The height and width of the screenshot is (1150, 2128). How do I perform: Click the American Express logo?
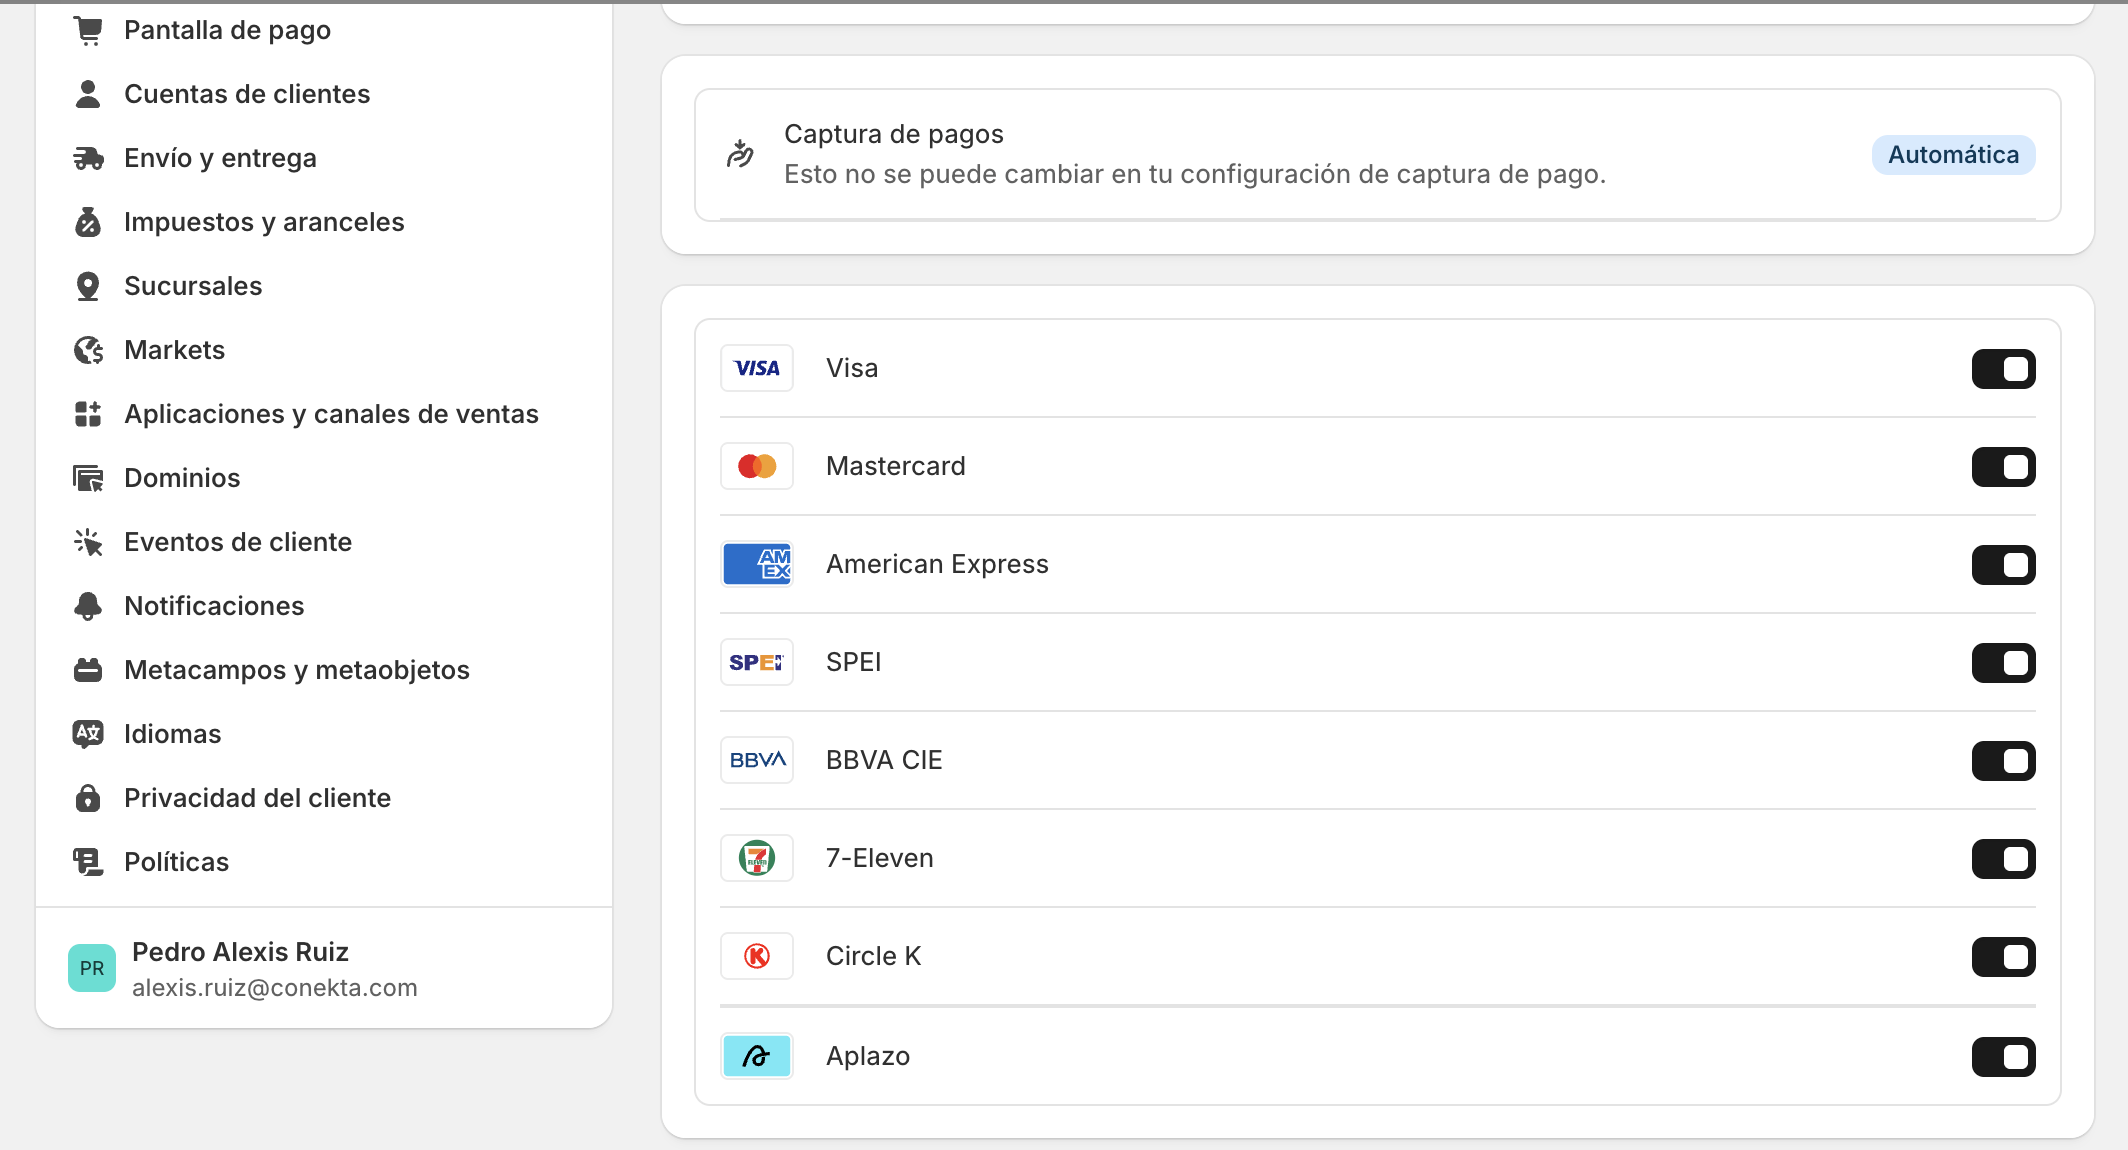pyautogui.click(x=757, y=564)
